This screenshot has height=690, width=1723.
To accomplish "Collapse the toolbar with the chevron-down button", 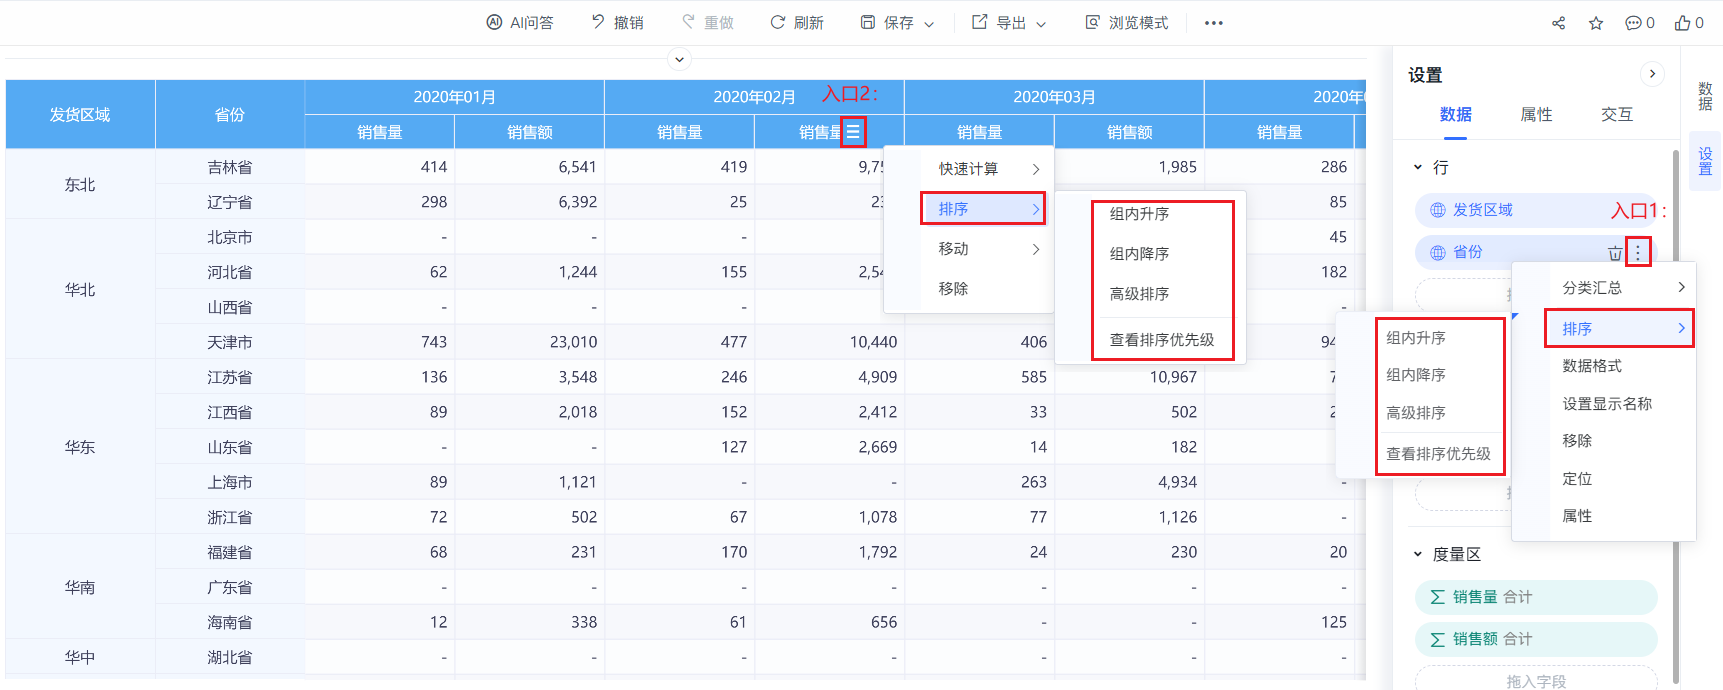I will (x=679, y=59).
